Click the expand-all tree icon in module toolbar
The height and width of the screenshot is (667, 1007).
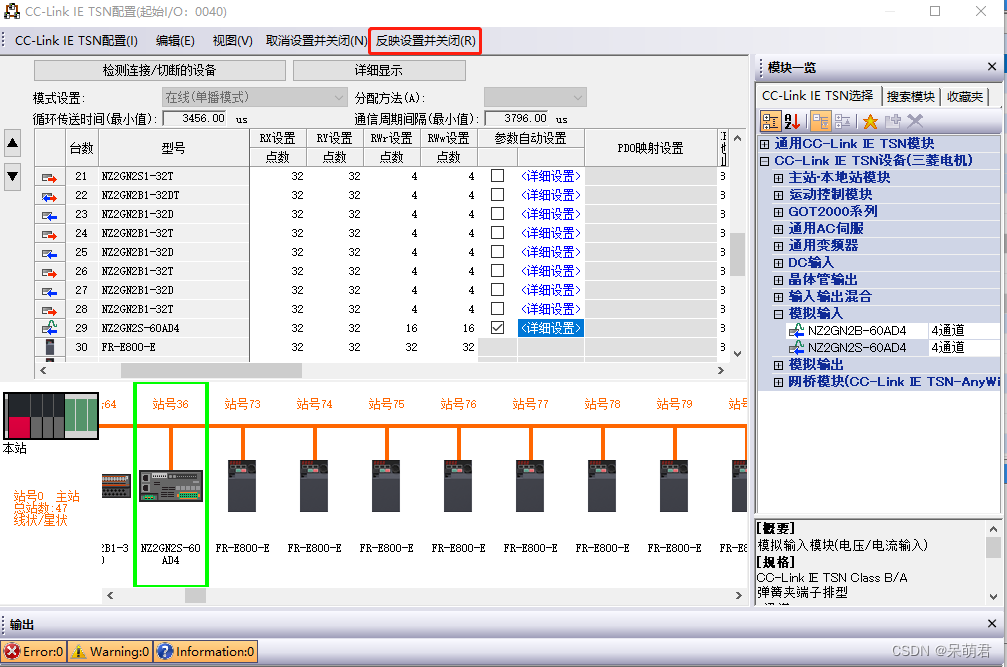(820, 121)
